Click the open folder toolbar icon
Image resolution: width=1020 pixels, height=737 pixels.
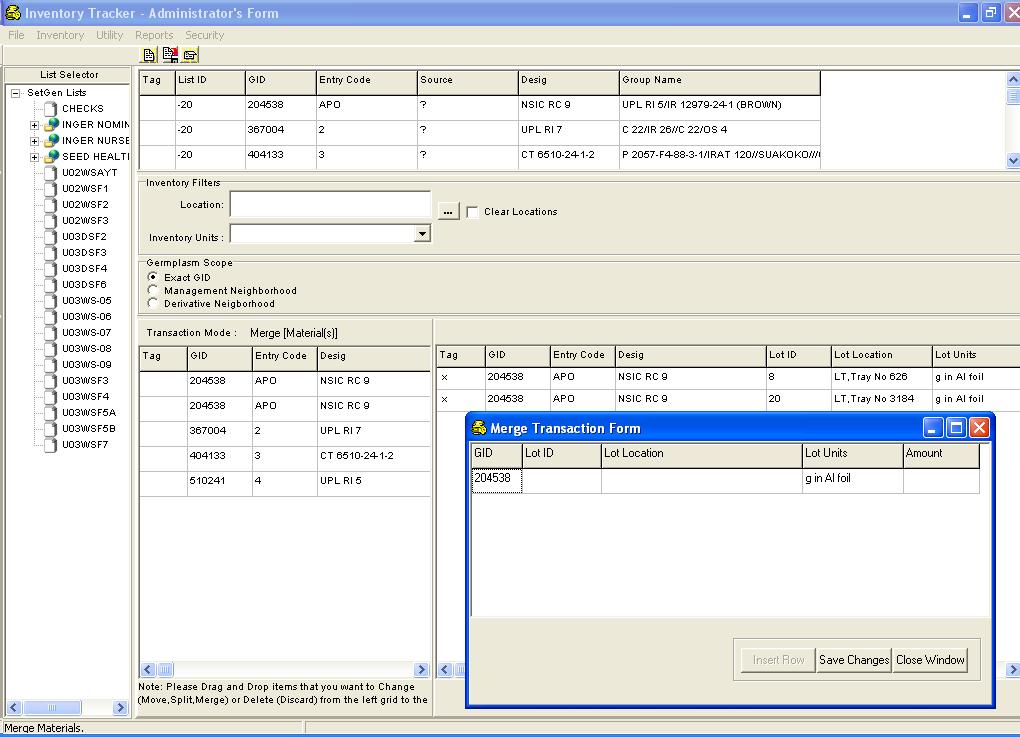tap(190, 55)
